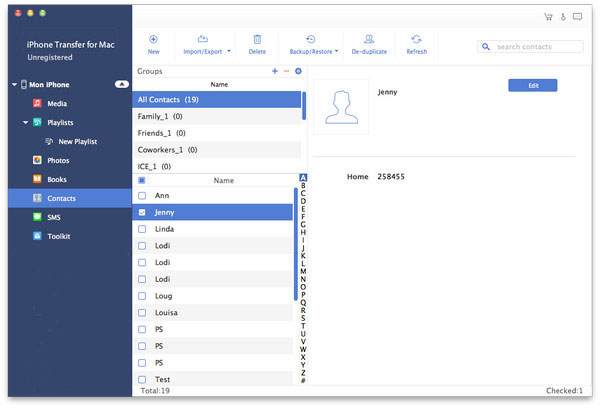Select Family_1 group
Screen dimensions: 600x408
tap(217, 116)
